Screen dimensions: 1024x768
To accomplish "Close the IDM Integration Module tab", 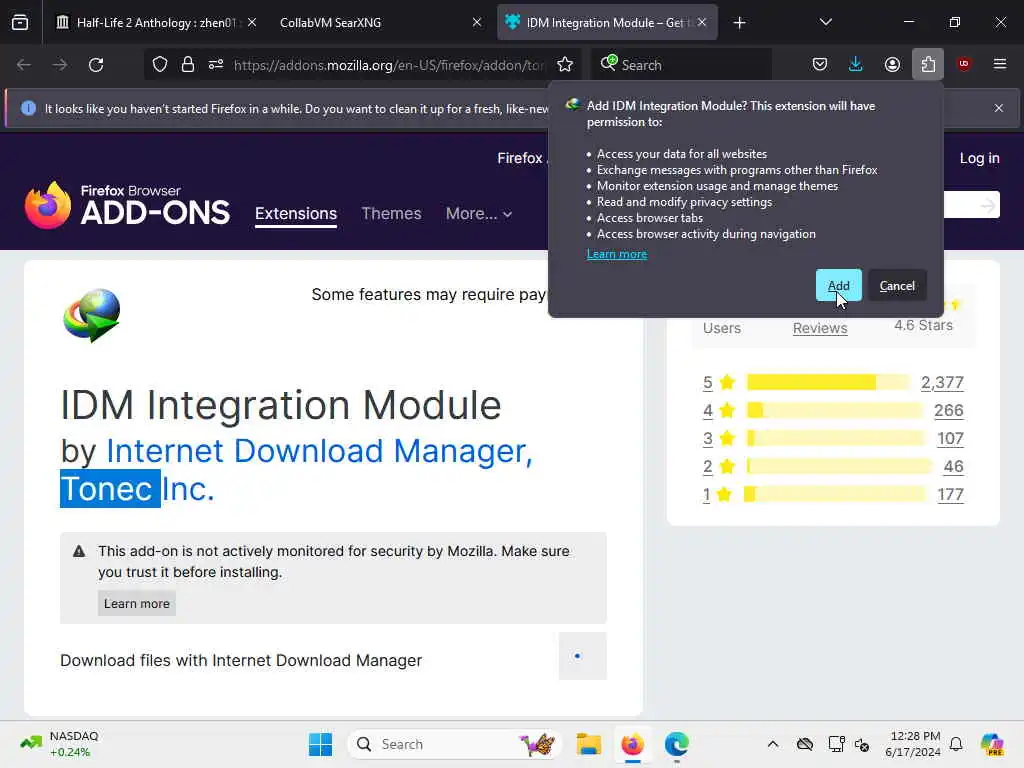I will pyautogui.click(x=702, y=22).
